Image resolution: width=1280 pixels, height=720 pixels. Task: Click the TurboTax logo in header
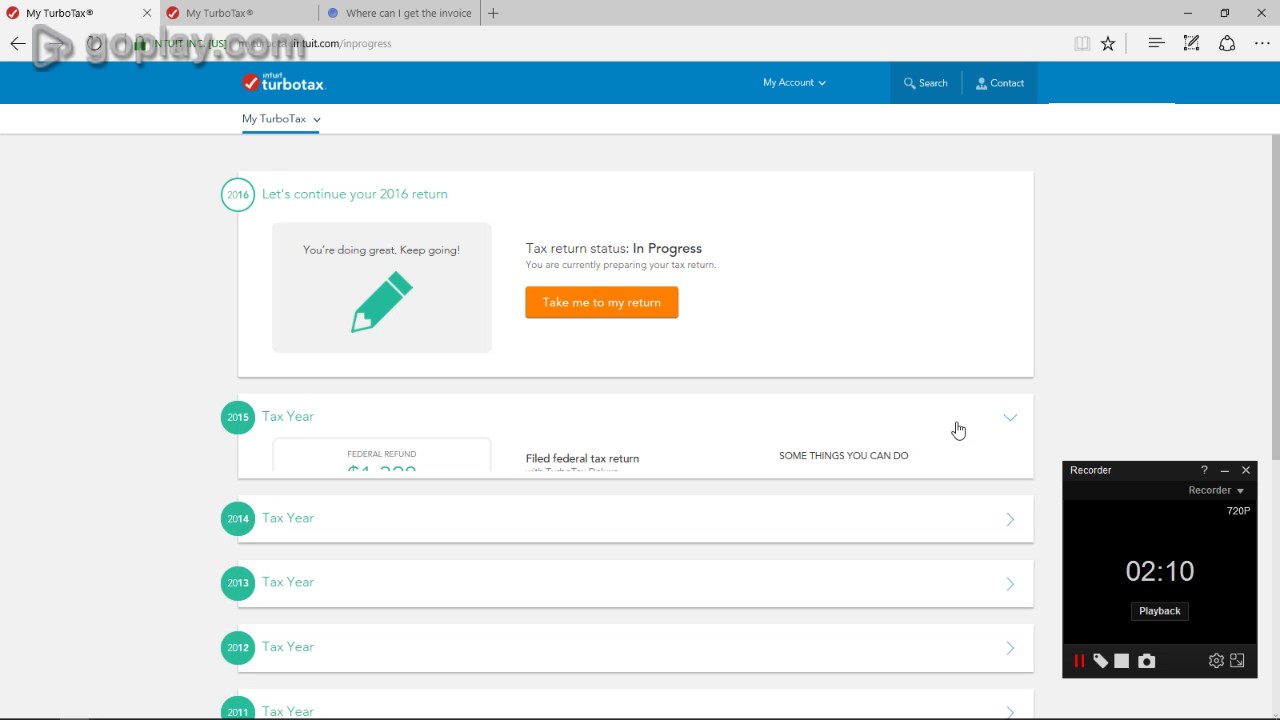(x=284, y=82)
